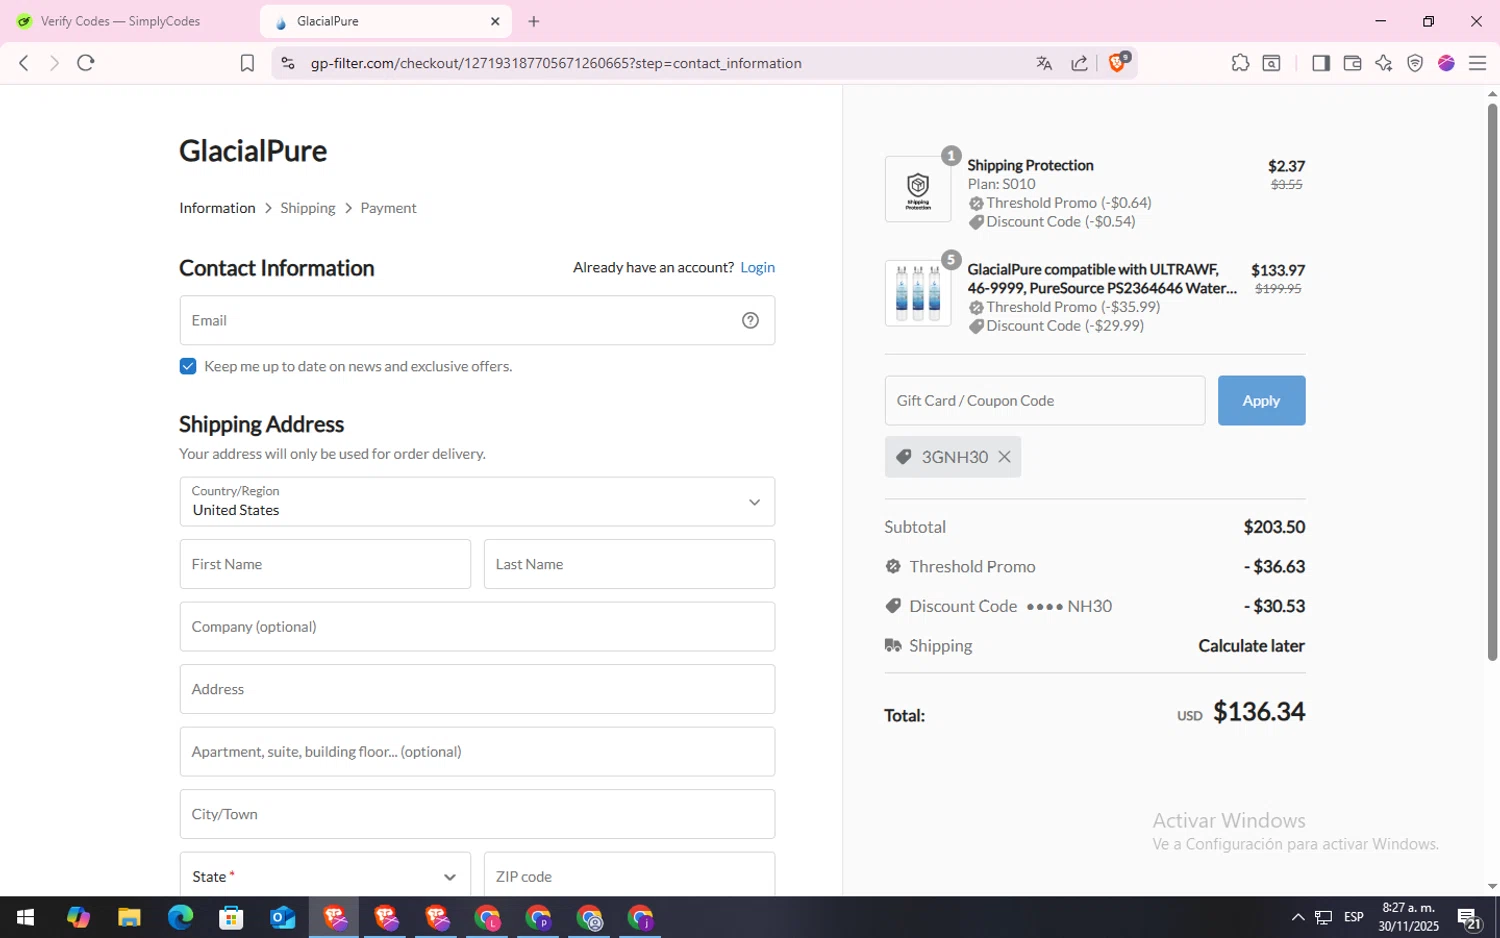Screen dimensions: 1500x938
Task: Toggle the browser sidebar panel icon
Action: [1321, 63]
